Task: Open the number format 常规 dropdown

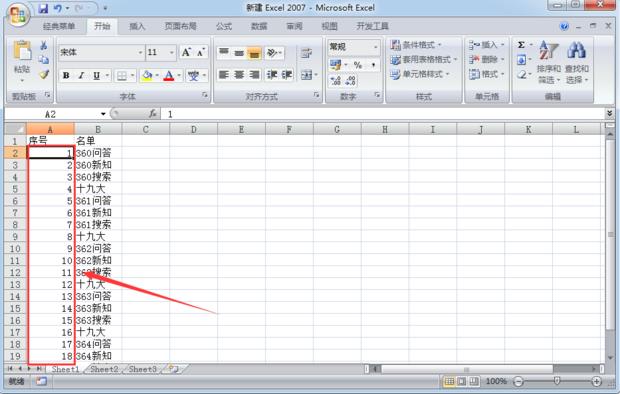Action: pyautogui.click(x=375, y=47)
